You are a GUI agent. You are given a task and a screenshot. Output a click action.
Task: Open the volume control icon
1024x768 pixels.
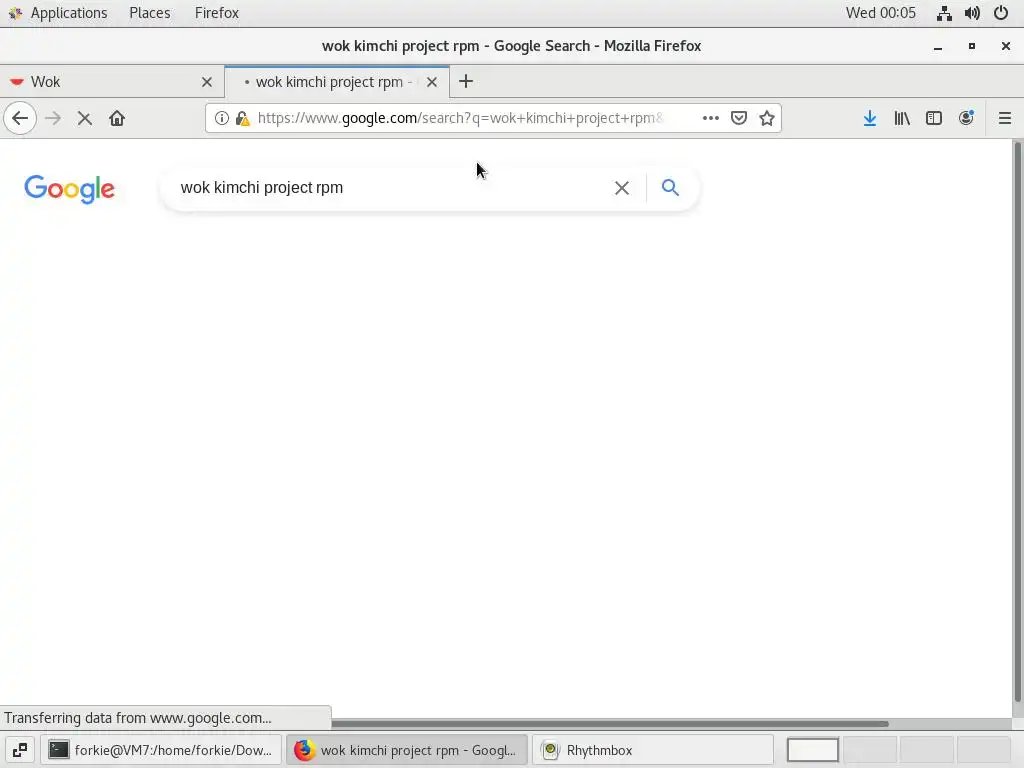click(972, 13)
